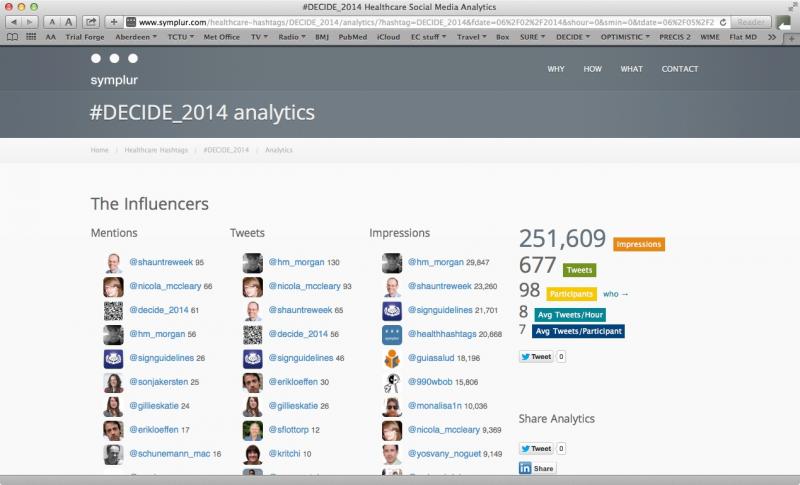The width and height of the screenshot is (800, 485).
Task: Click the green Tweets label
Action: coord(579,270)
